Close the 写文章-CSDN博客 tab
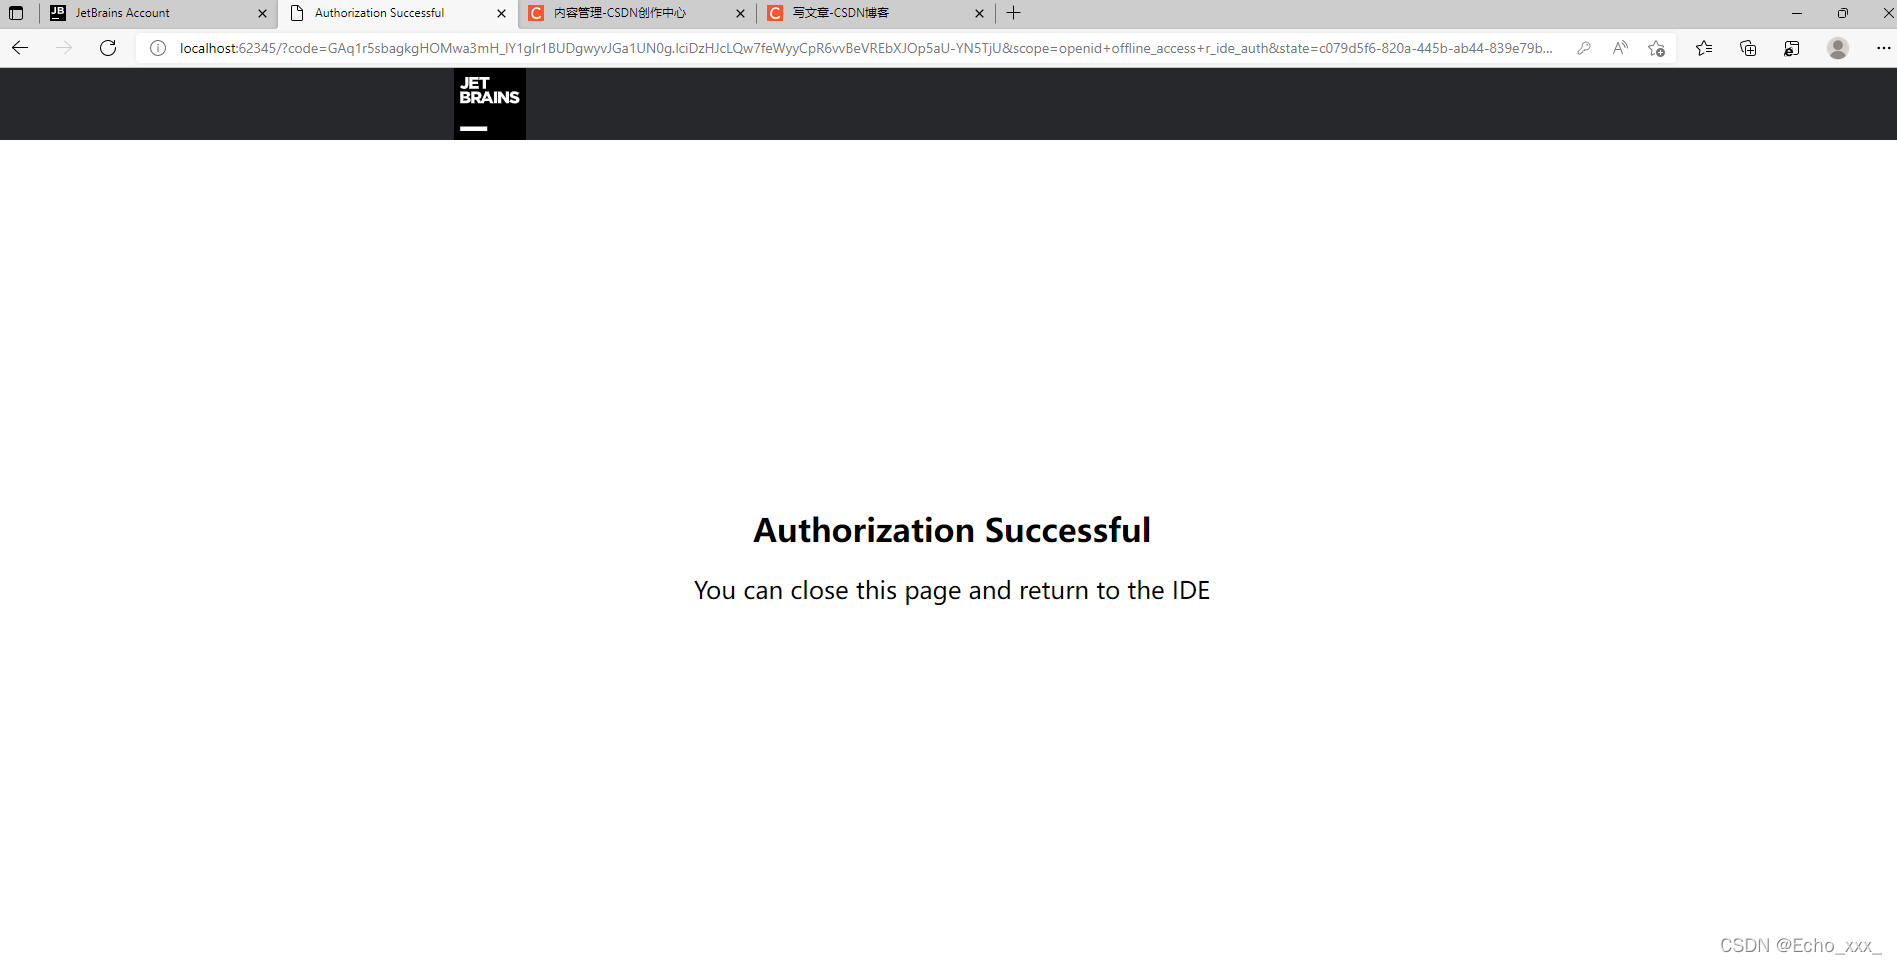Viewport: 1897px width, 964px height. 980,13
